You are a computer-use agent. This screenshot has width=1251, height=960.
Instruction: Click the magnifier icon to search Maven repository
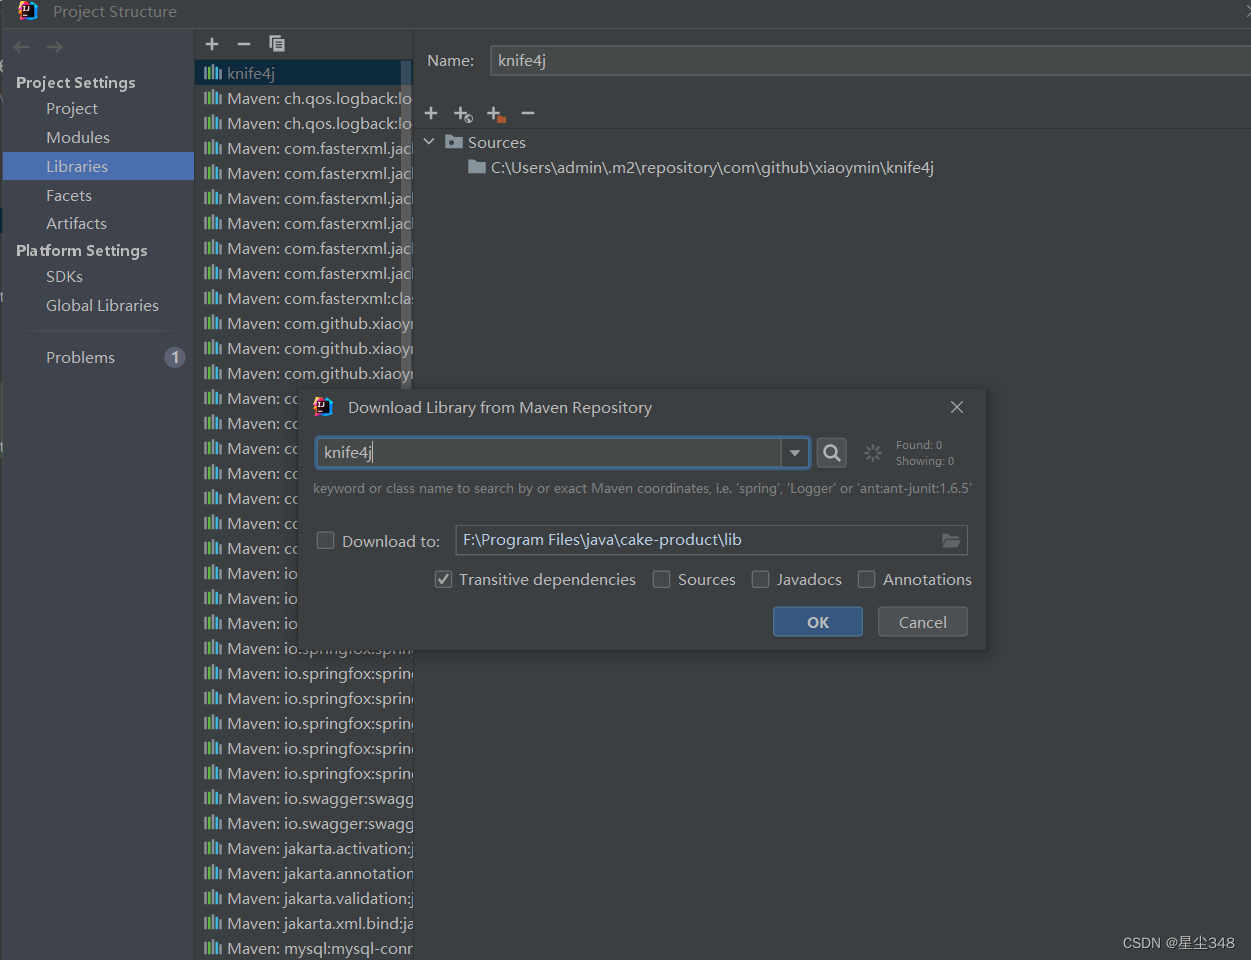[x=831, y=452]
